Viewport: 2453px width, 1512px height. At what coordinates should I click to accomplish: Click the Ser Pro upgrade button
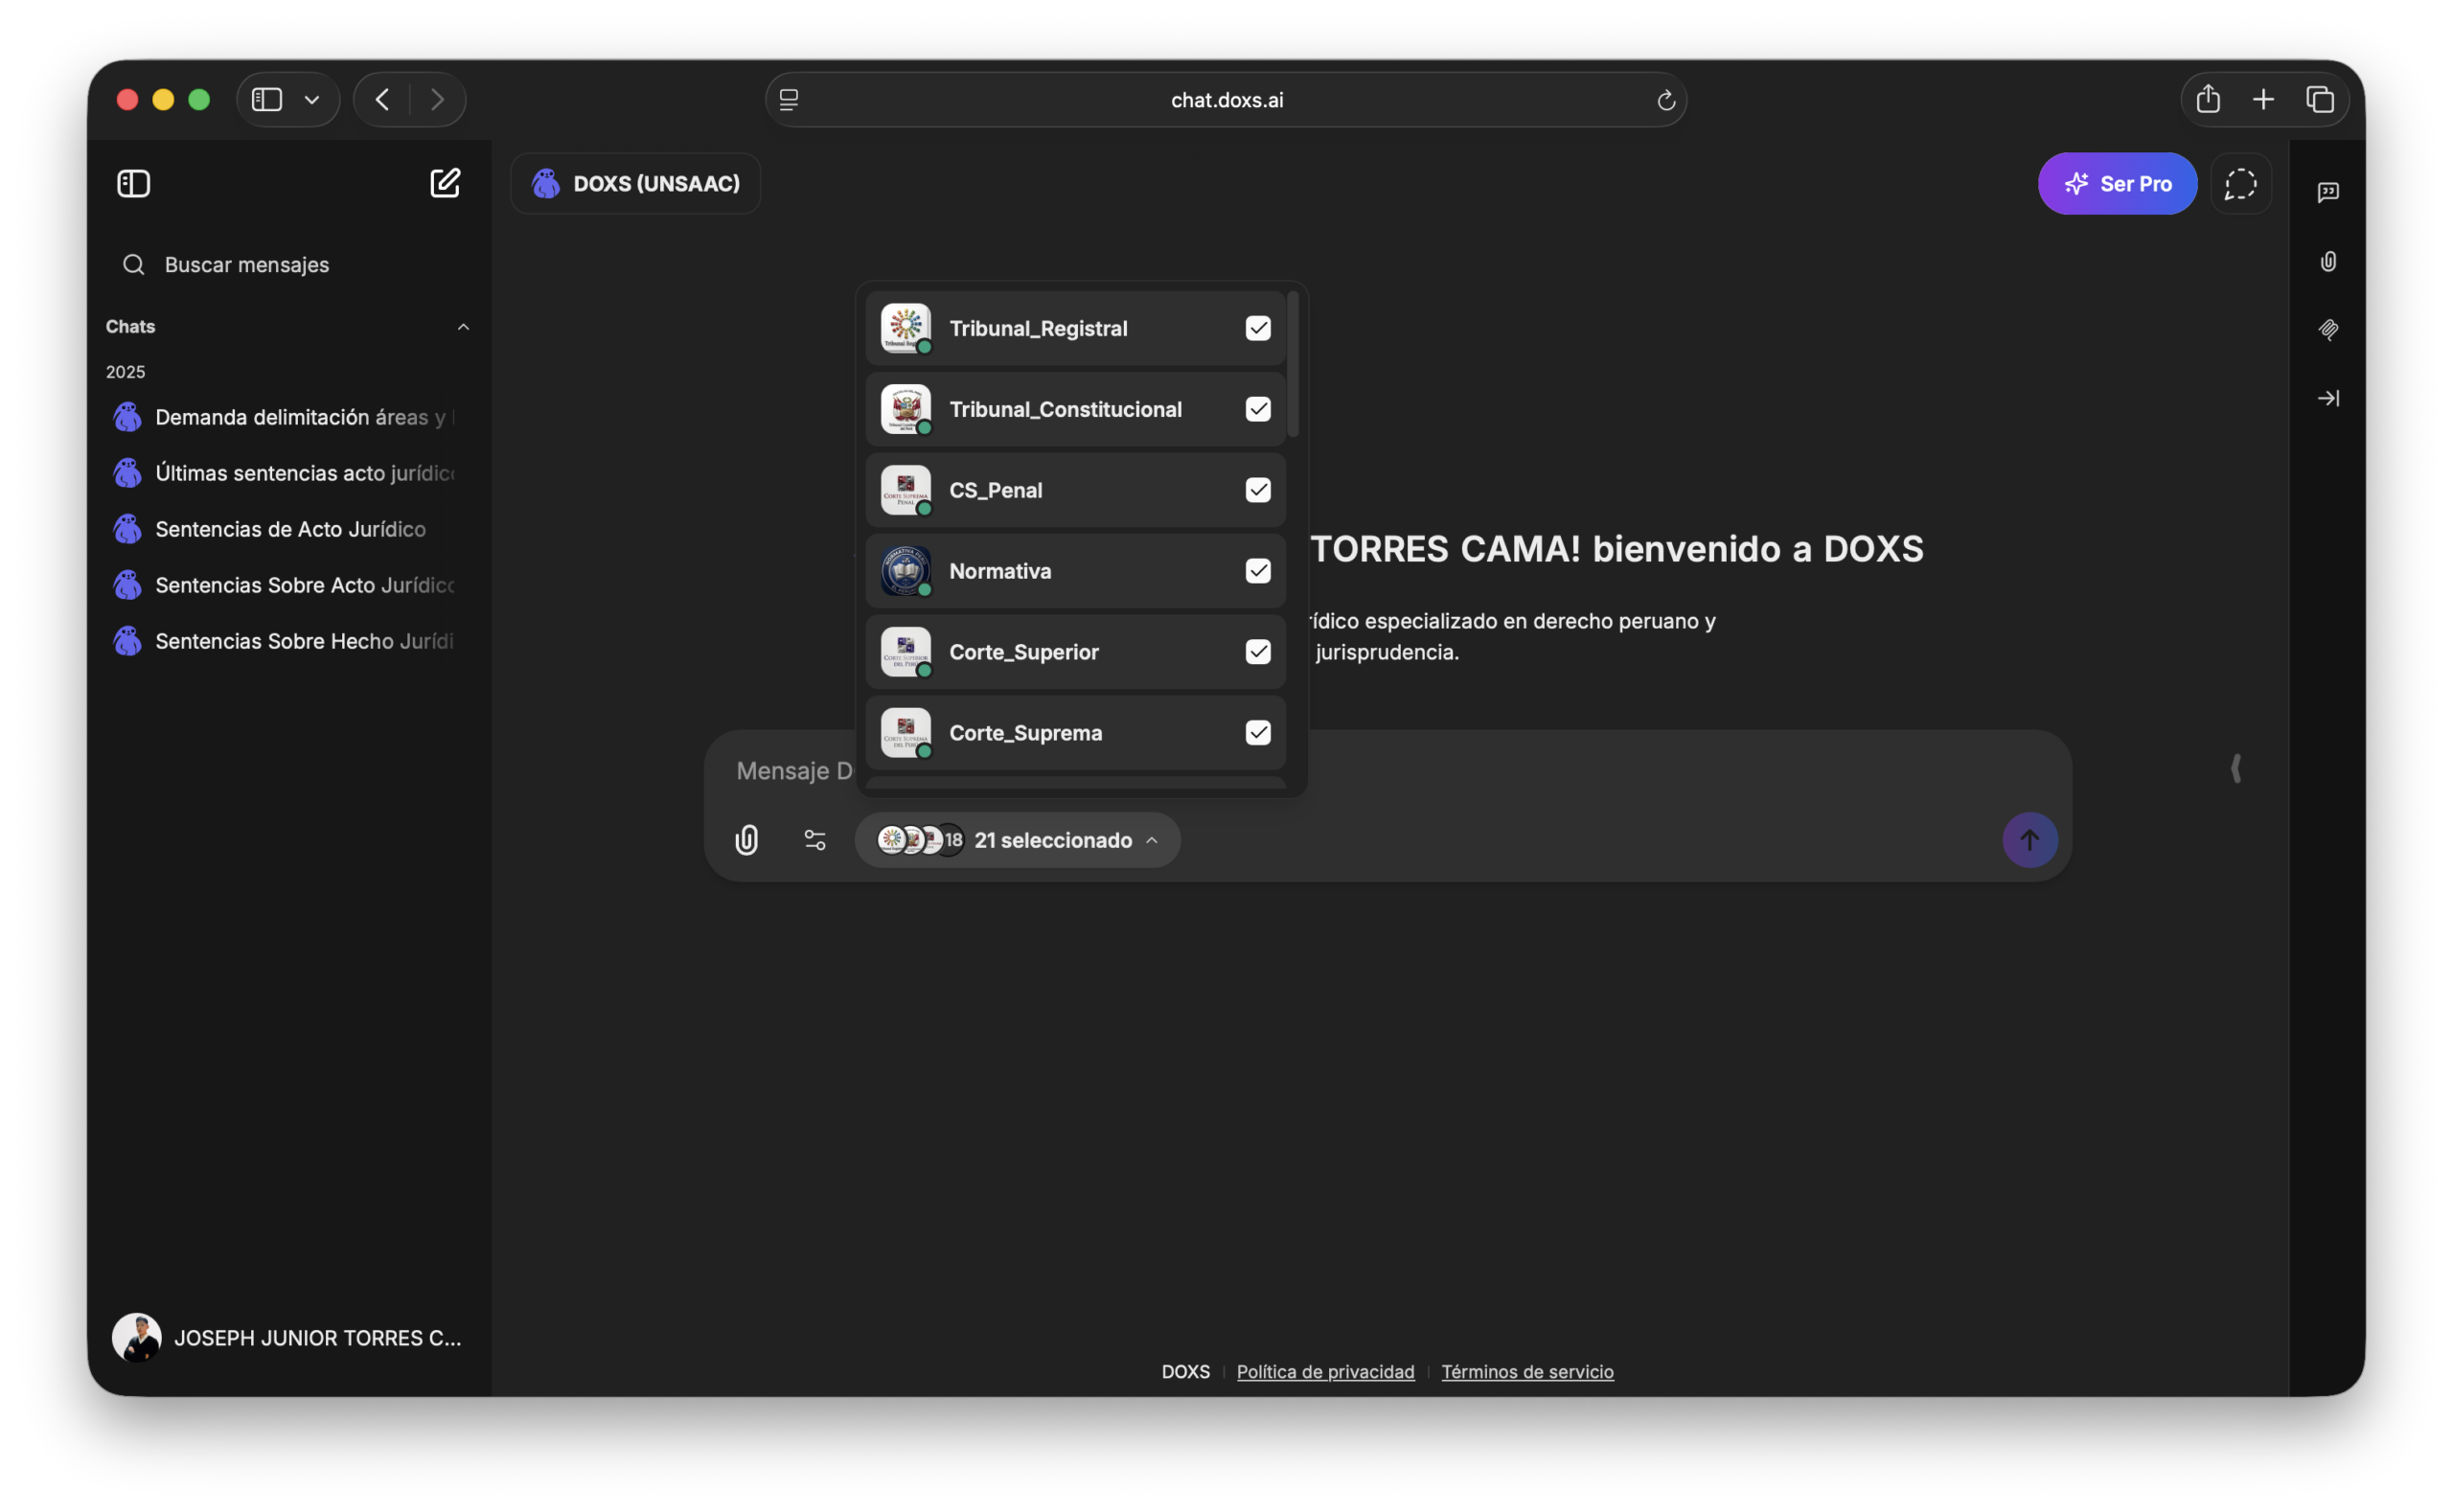(2117, 184)
